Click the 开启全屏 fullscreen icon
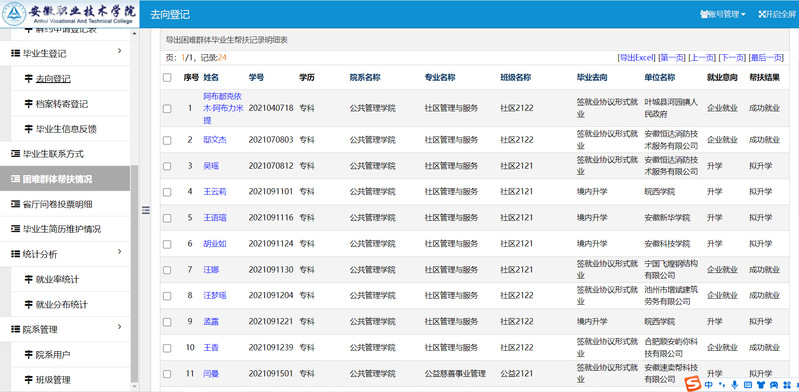Screen dimensions: 799x392 pyautogui.click(x=762, y=14)
